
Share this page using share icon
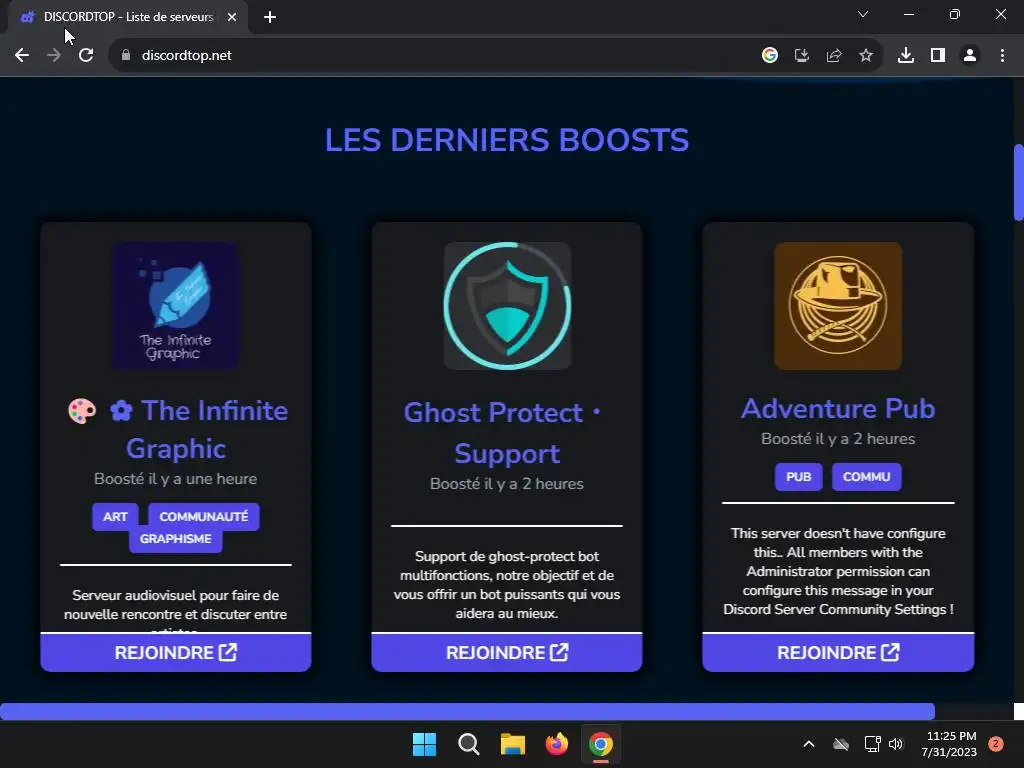pyautogui.click(x=833, y=56)
